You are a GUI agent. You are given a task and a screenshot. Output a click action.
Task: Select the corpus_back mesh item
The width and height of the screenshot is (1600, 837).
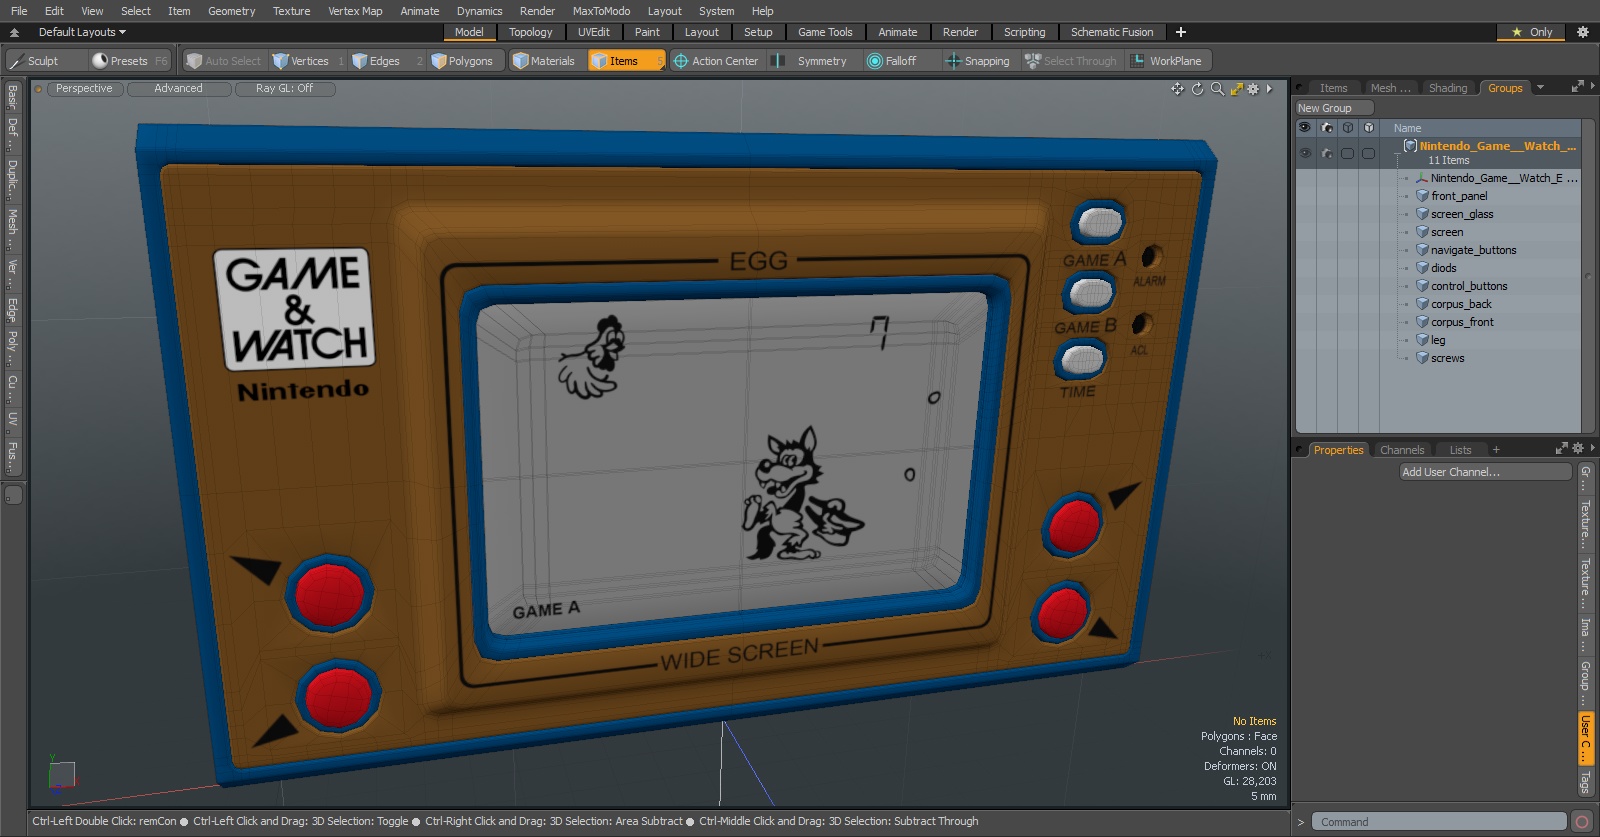point(1461,304)
